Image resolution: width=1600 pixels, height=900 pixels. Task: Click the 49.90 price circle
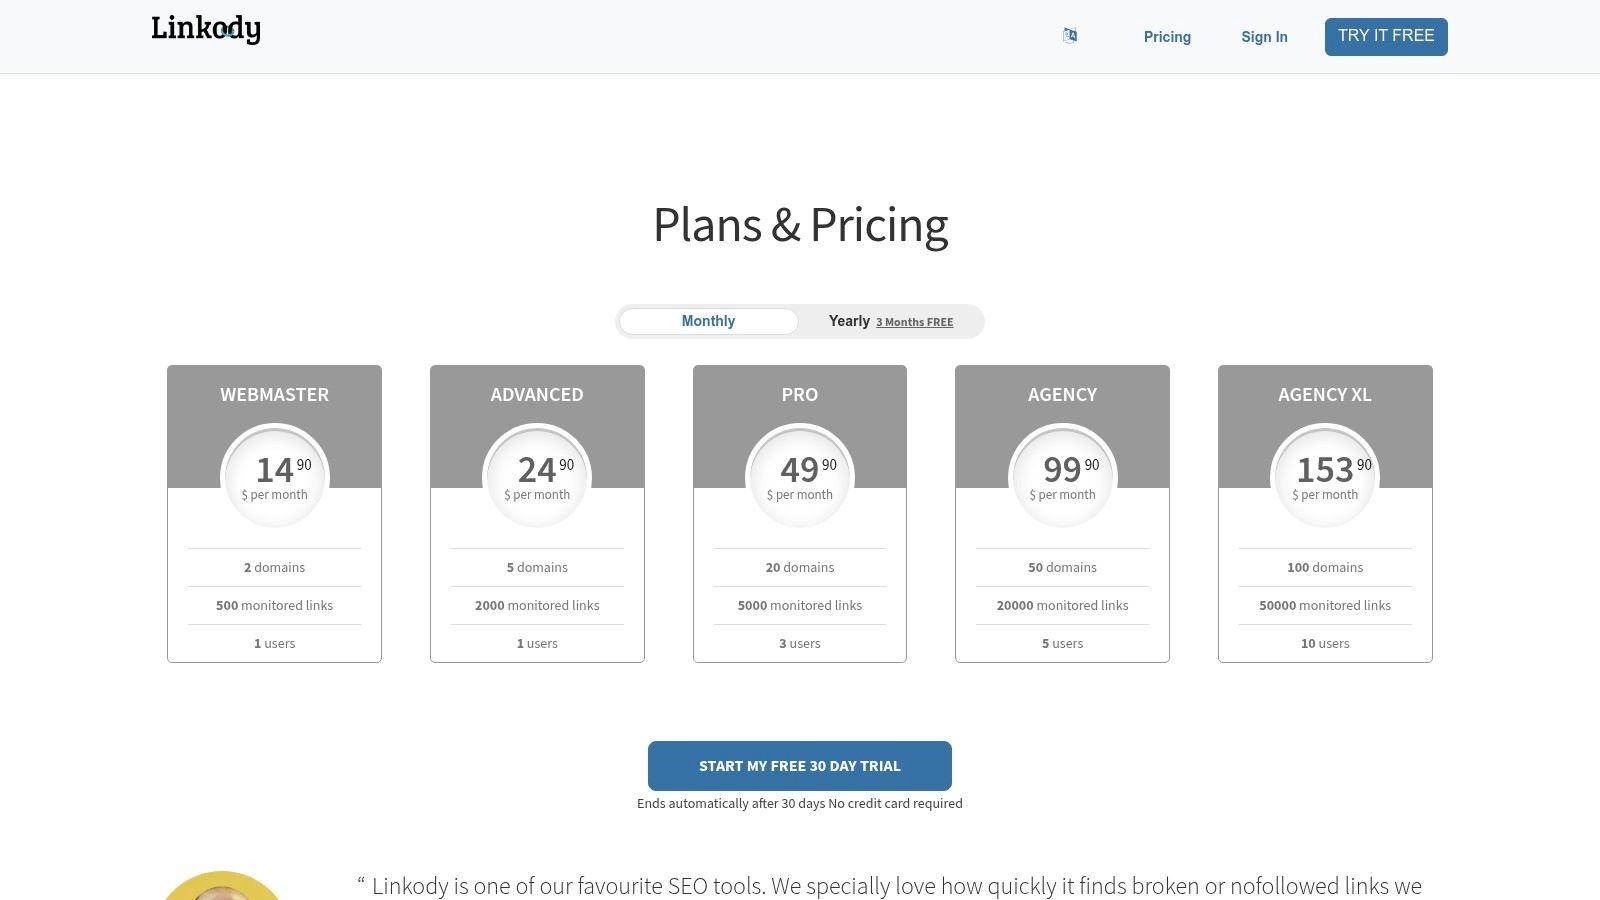click(800, 477)
